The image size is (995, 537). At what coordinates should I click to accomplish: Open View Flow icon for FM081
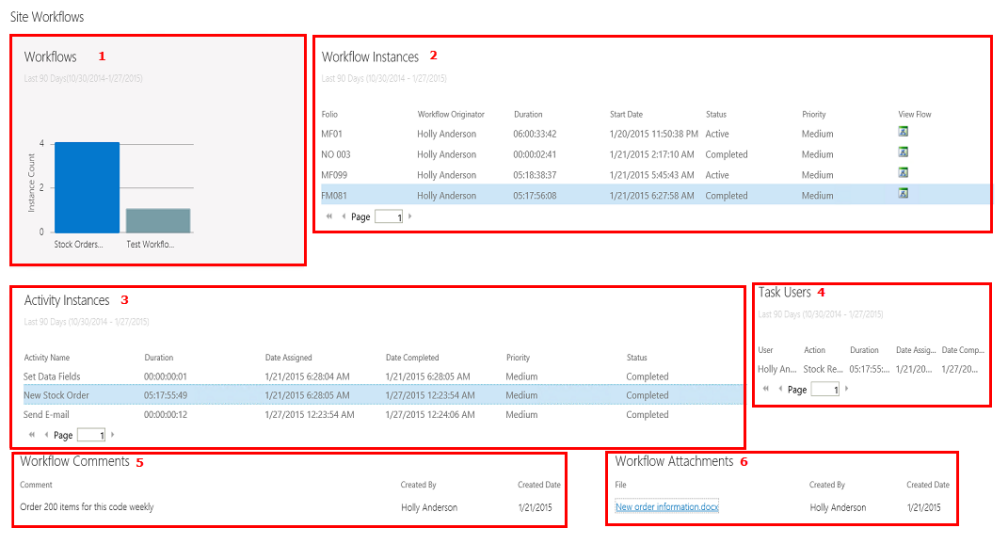click(x=903, y=193)
